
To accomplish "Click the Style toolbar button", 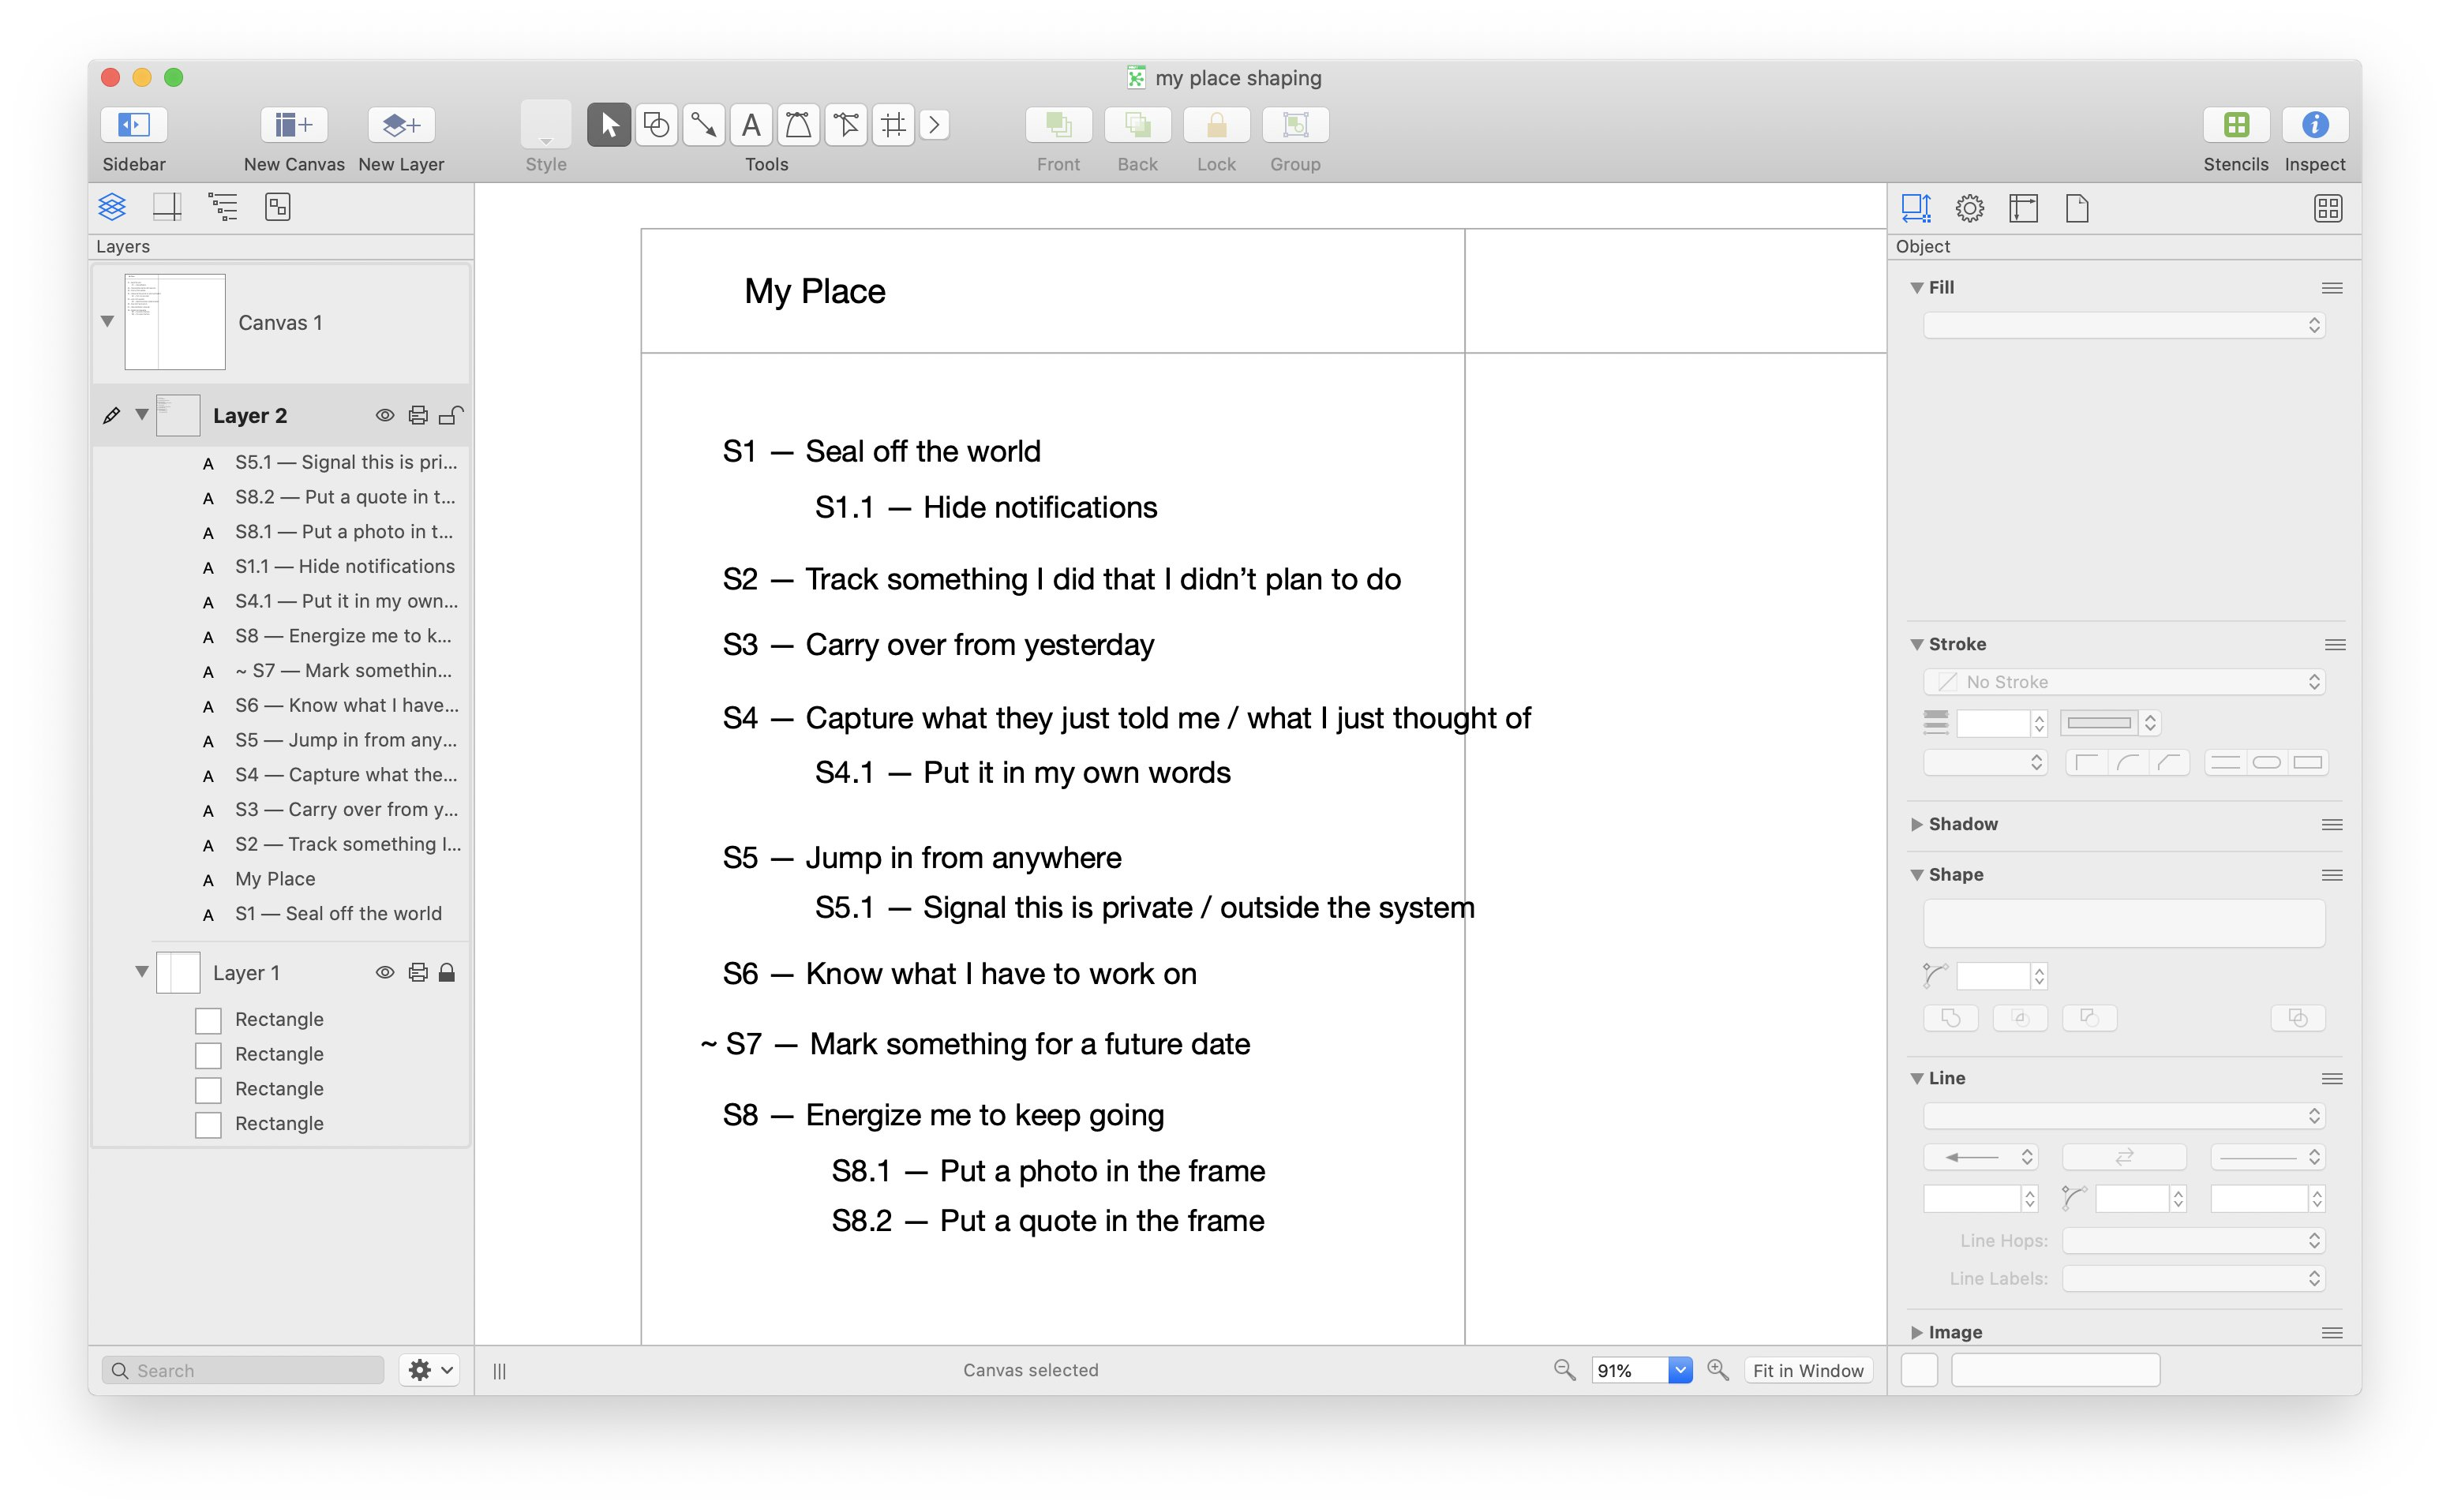I will tap(546, 125).
